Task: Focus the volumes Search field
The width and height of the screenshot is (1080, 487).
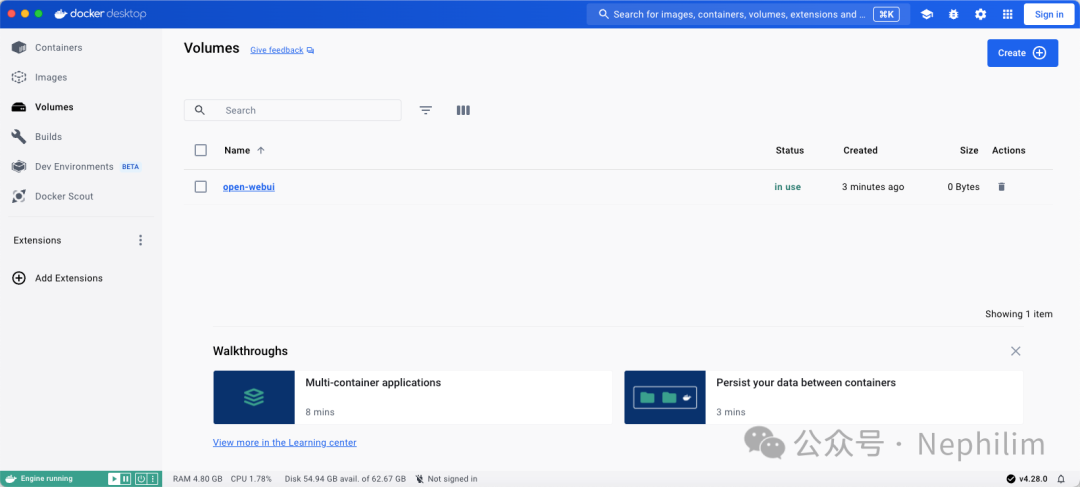Action: 293,110
